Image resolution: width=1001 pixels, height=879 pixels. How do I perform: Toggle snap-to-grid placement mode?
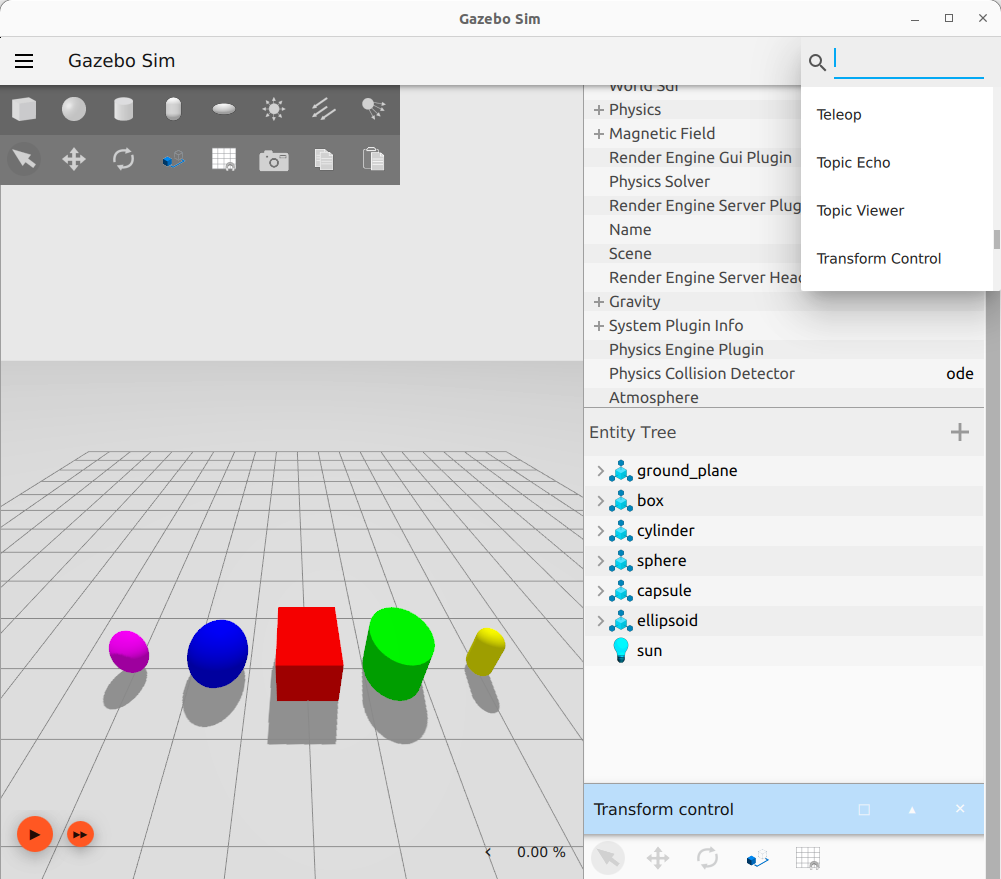(223, 159)
